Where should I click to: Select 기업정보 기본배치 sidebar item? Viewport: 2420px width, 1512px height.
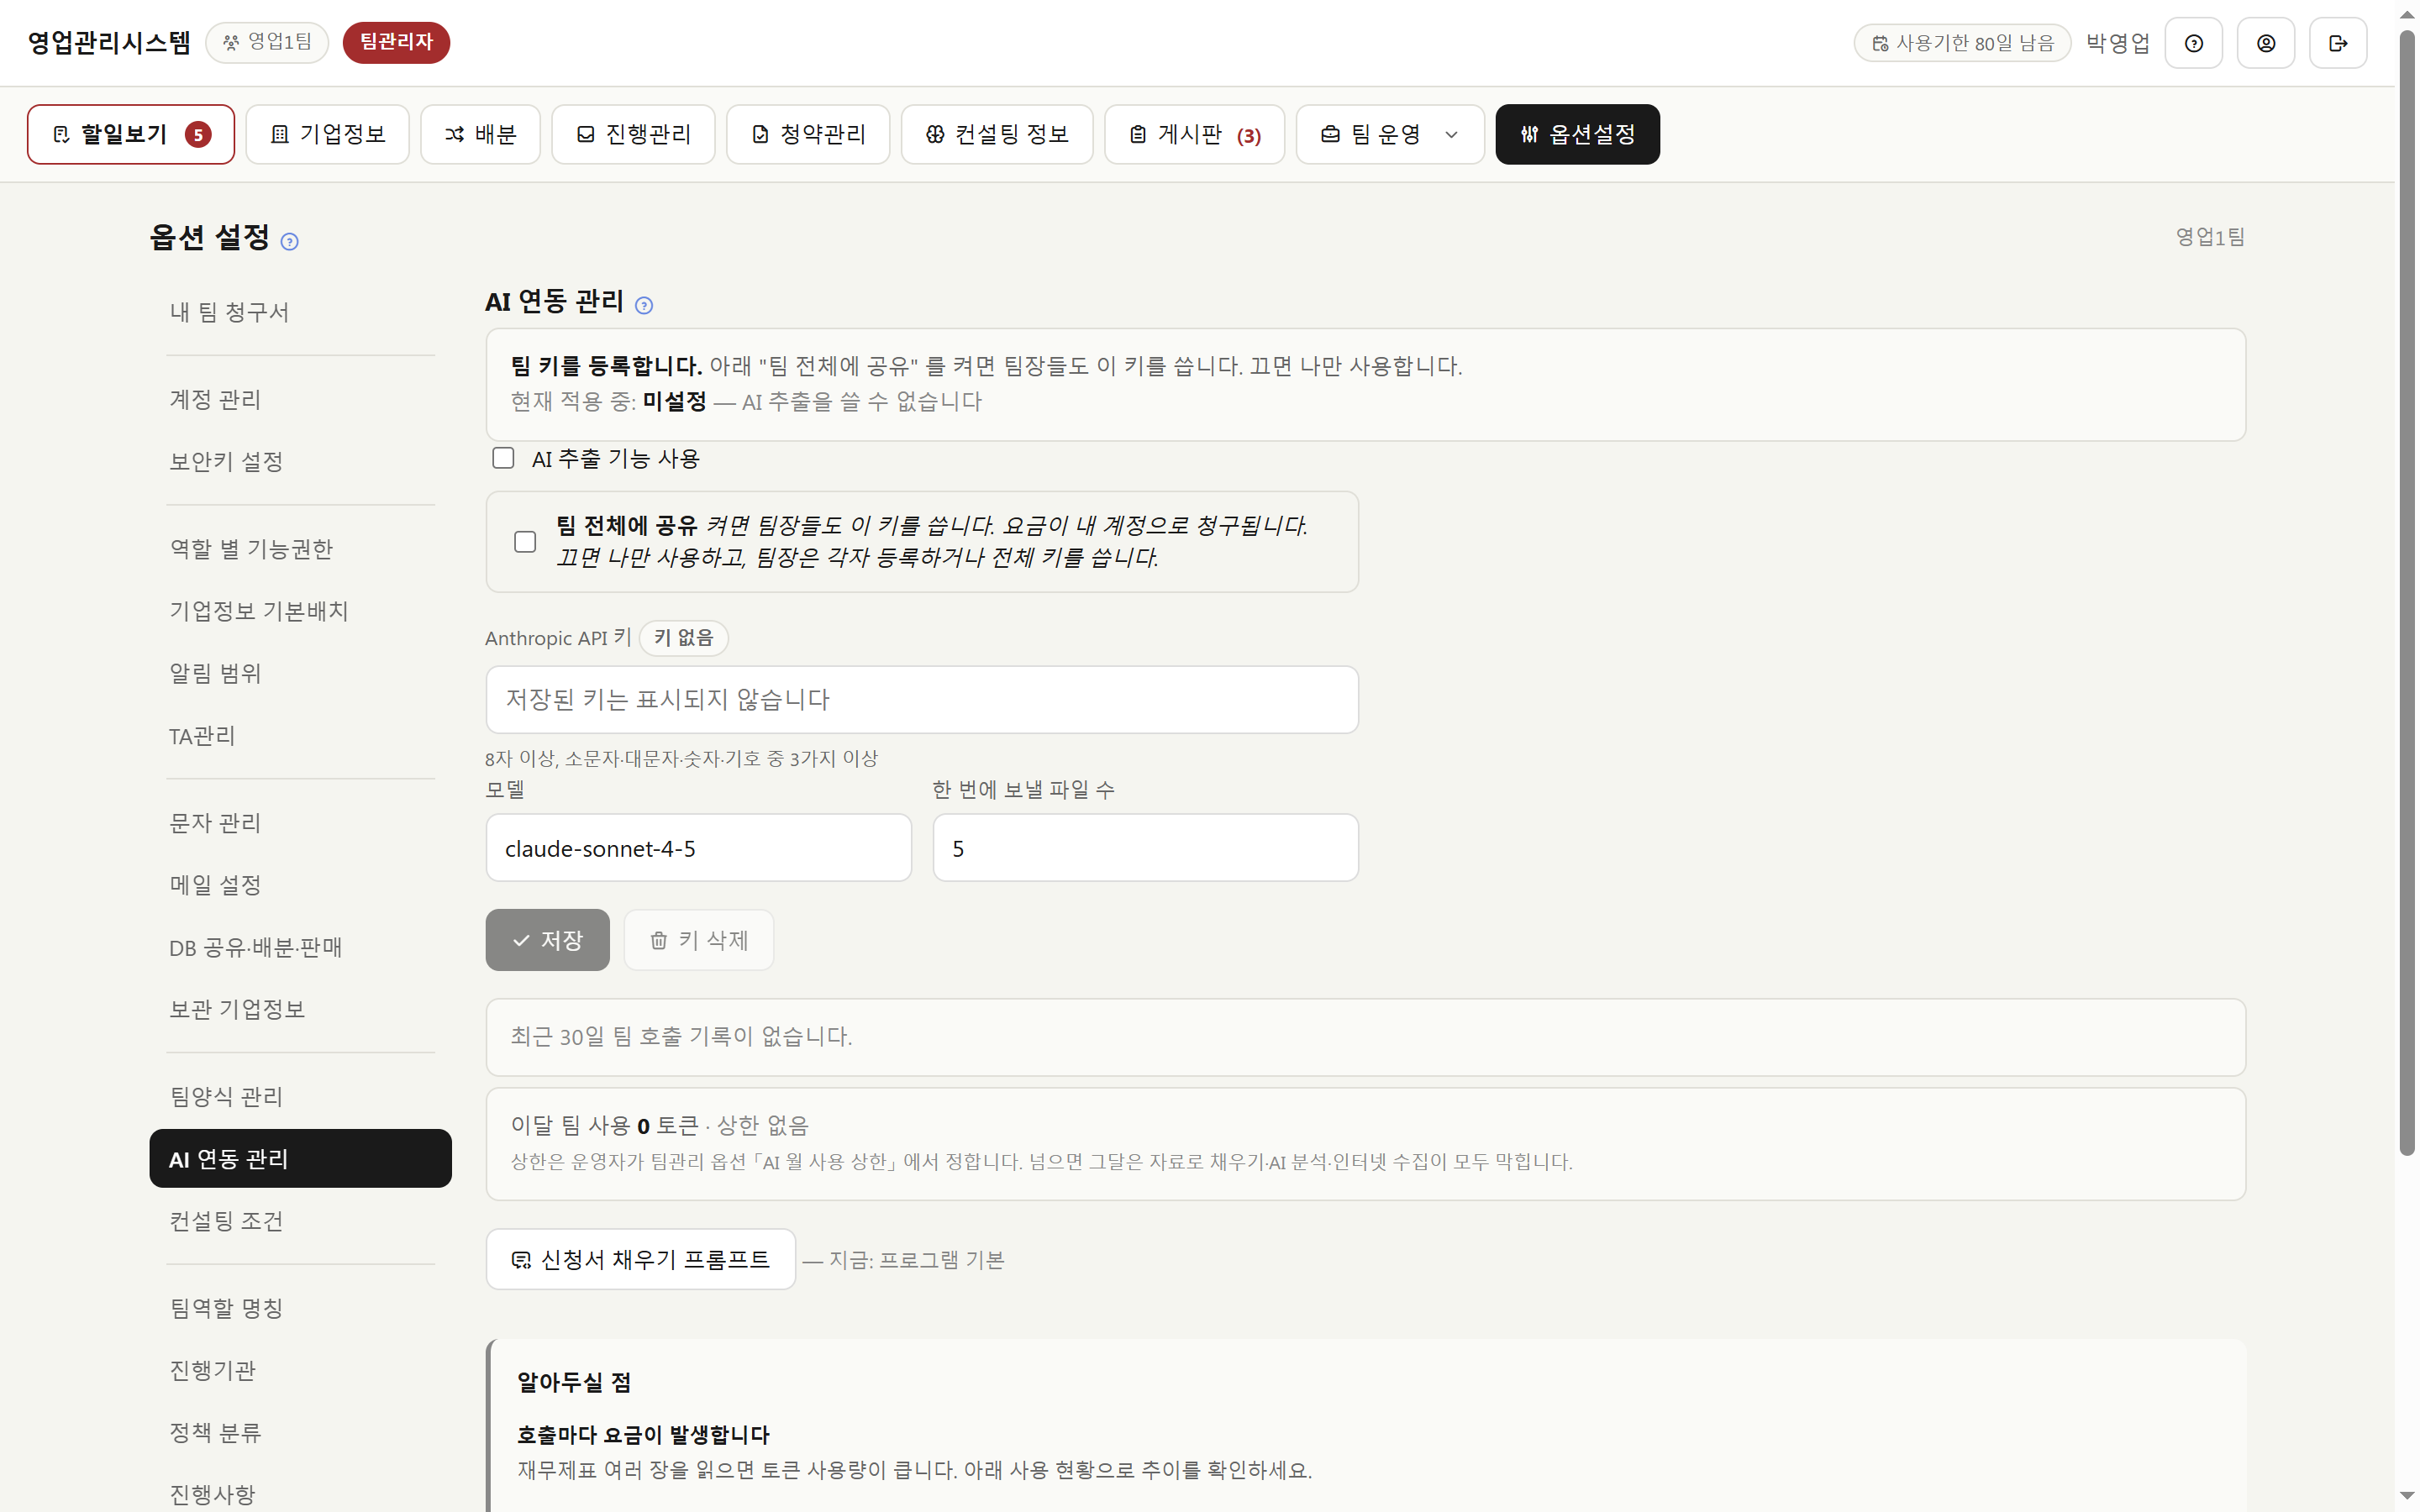(300, 610)
